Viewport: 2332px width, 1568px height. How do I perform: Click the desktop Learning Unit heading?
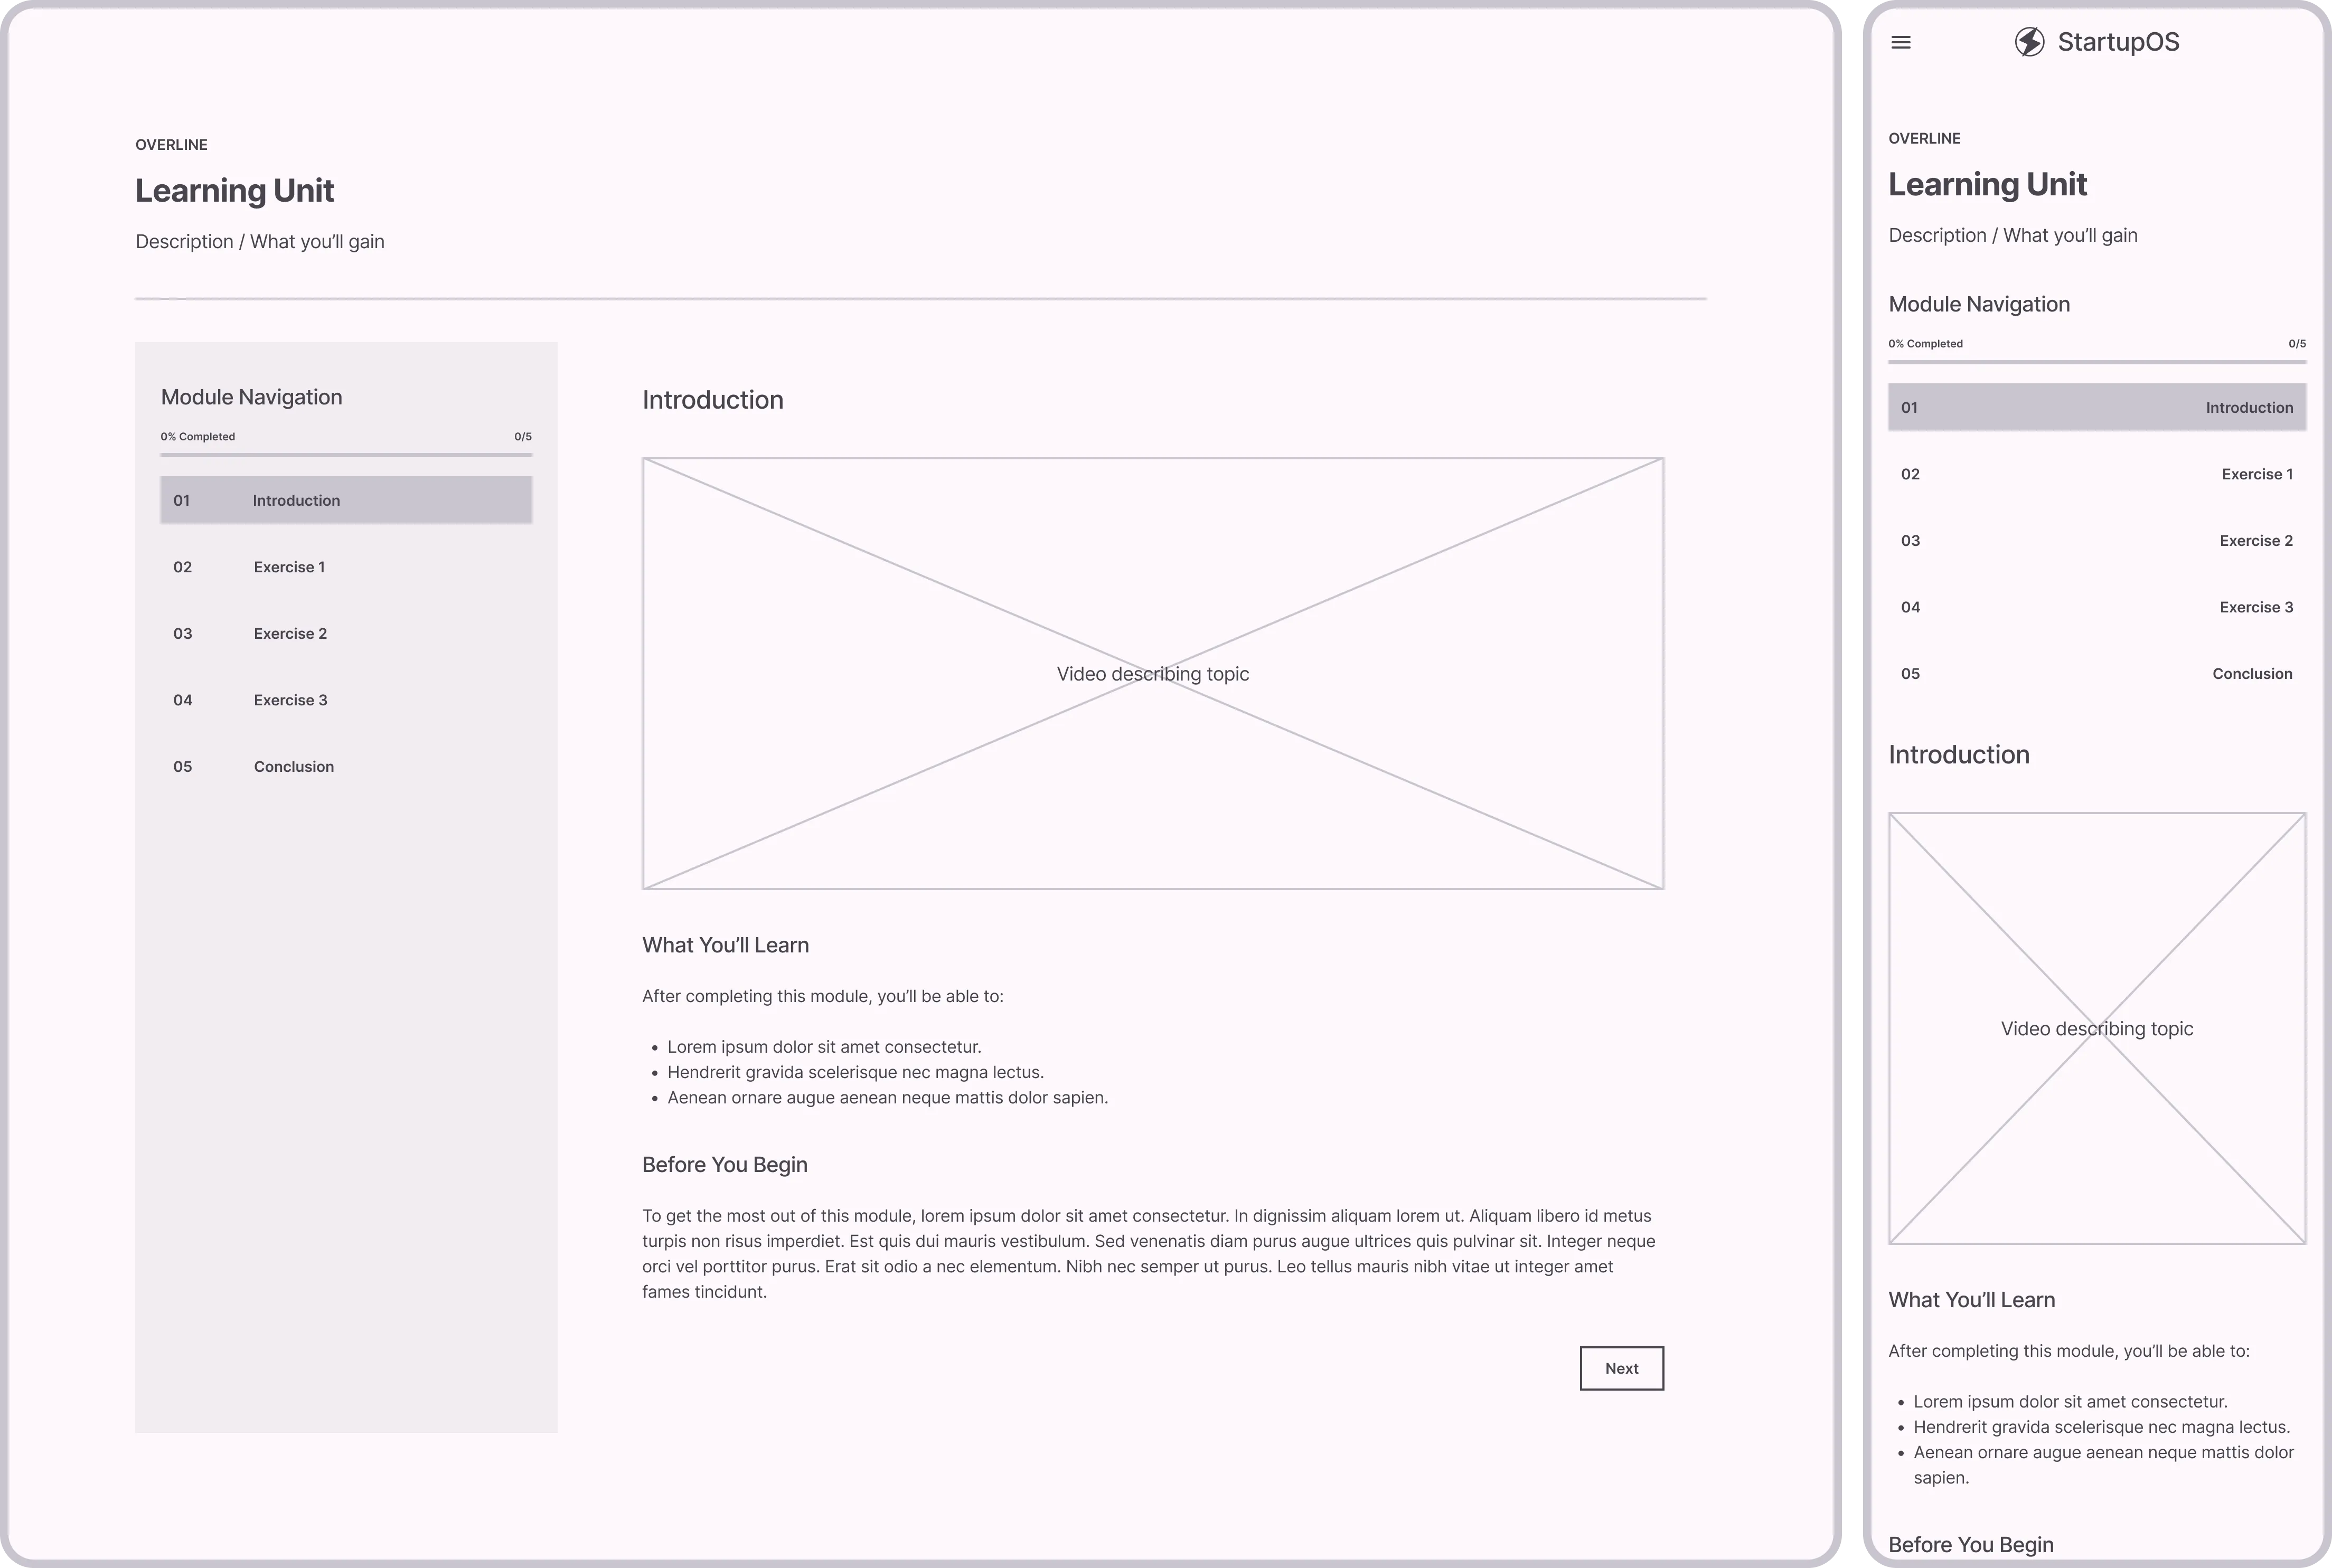pyautogui.click(x=234, y=190)
